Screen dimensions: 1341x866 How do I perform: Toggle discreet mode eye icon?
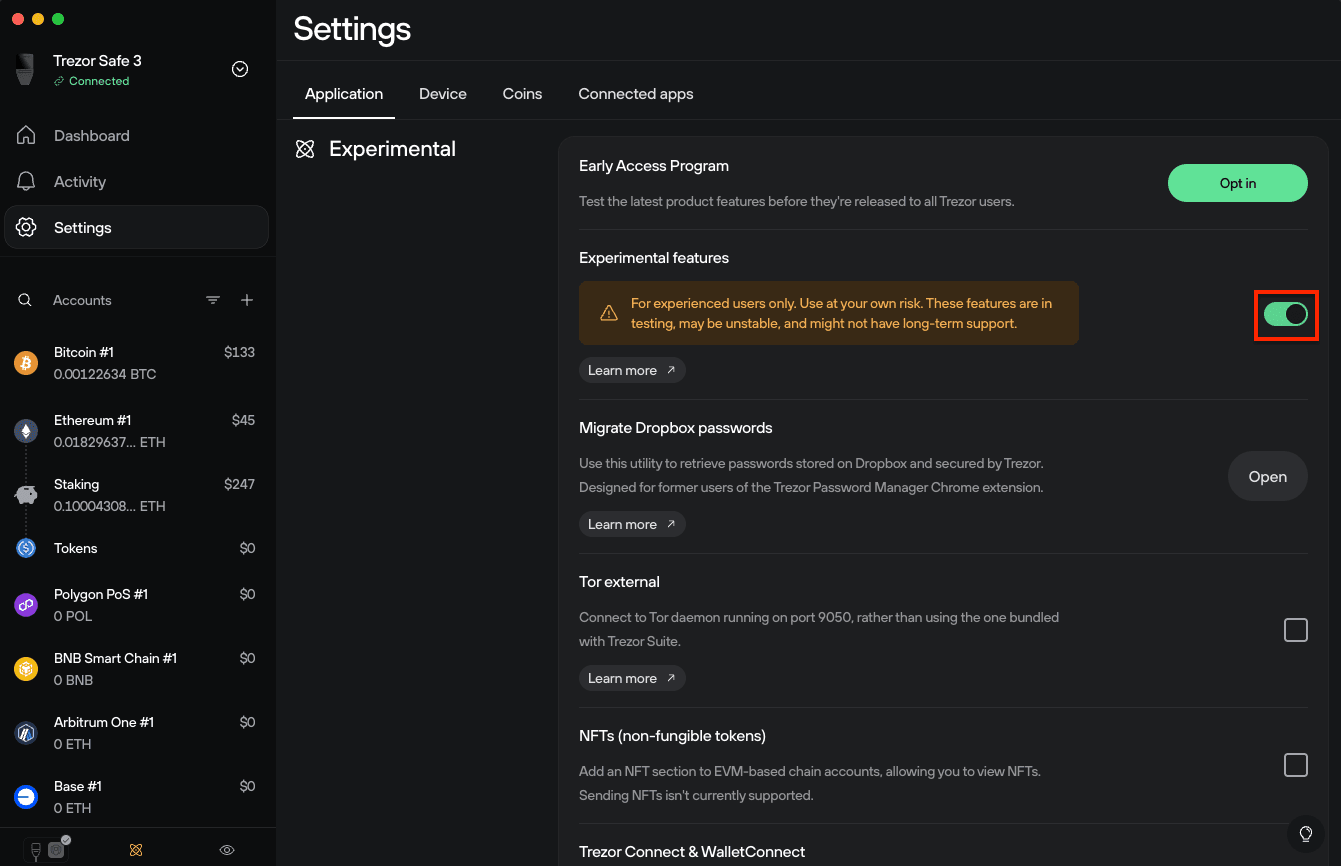[227, 850]
